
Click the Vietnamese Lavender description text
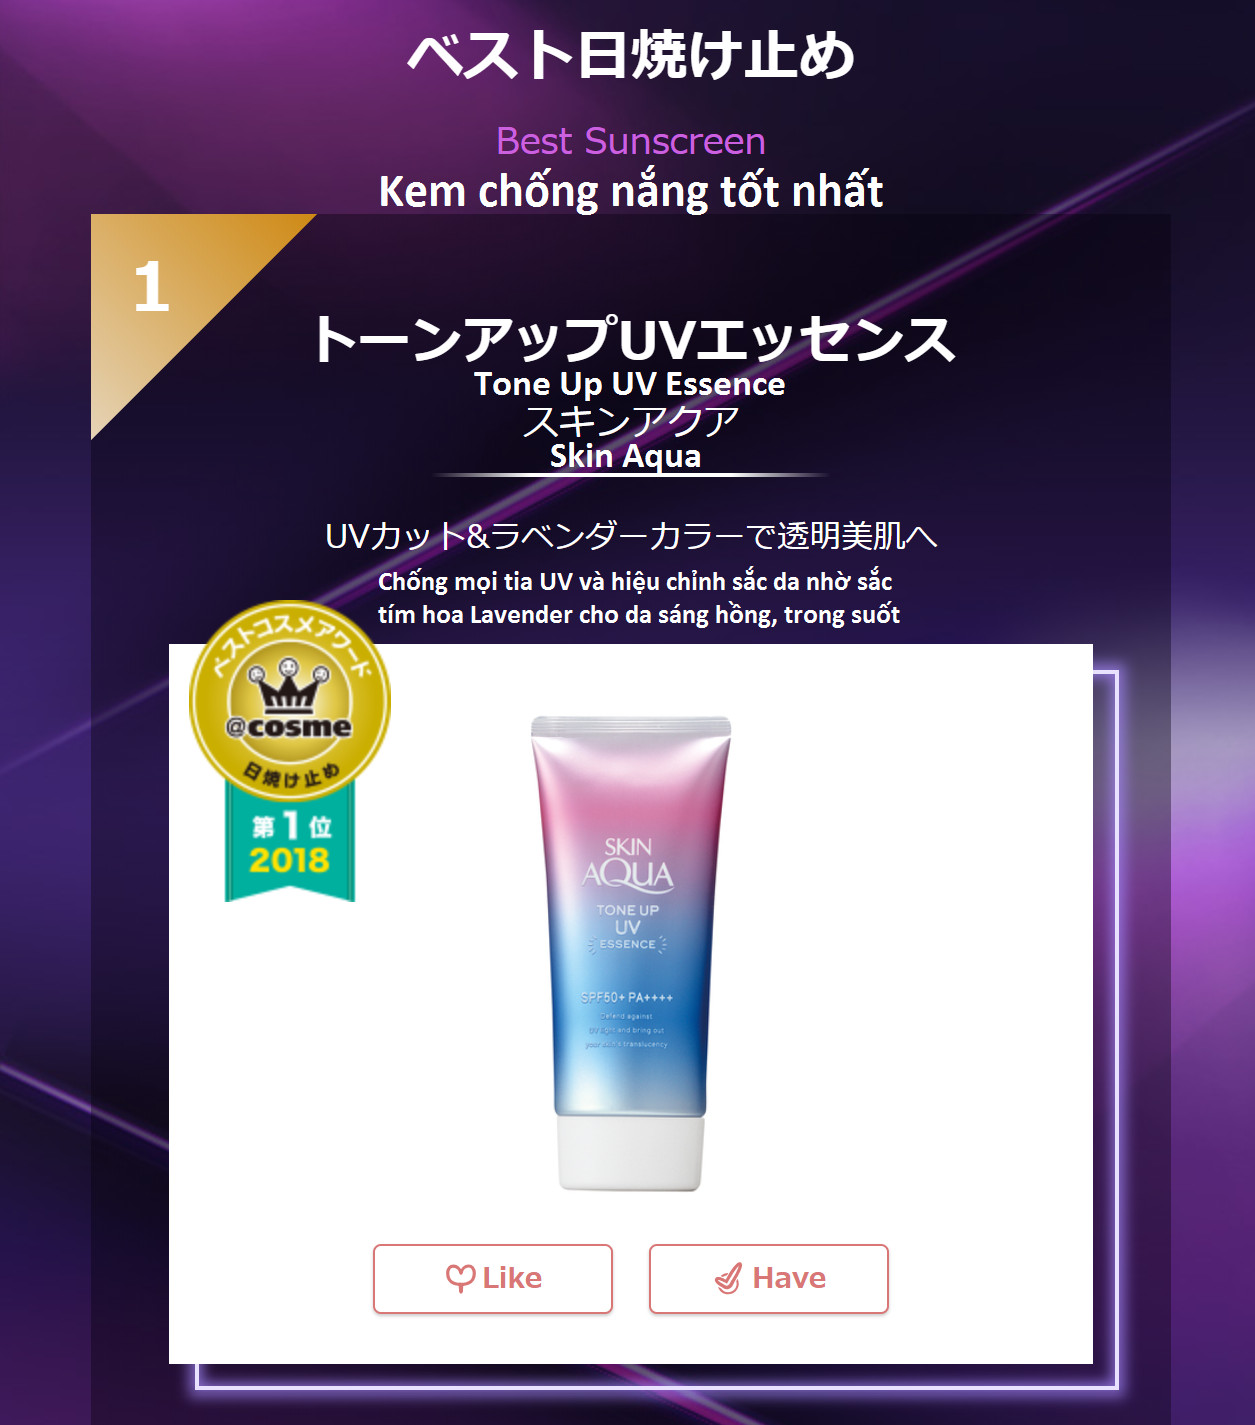click(639, 598)
